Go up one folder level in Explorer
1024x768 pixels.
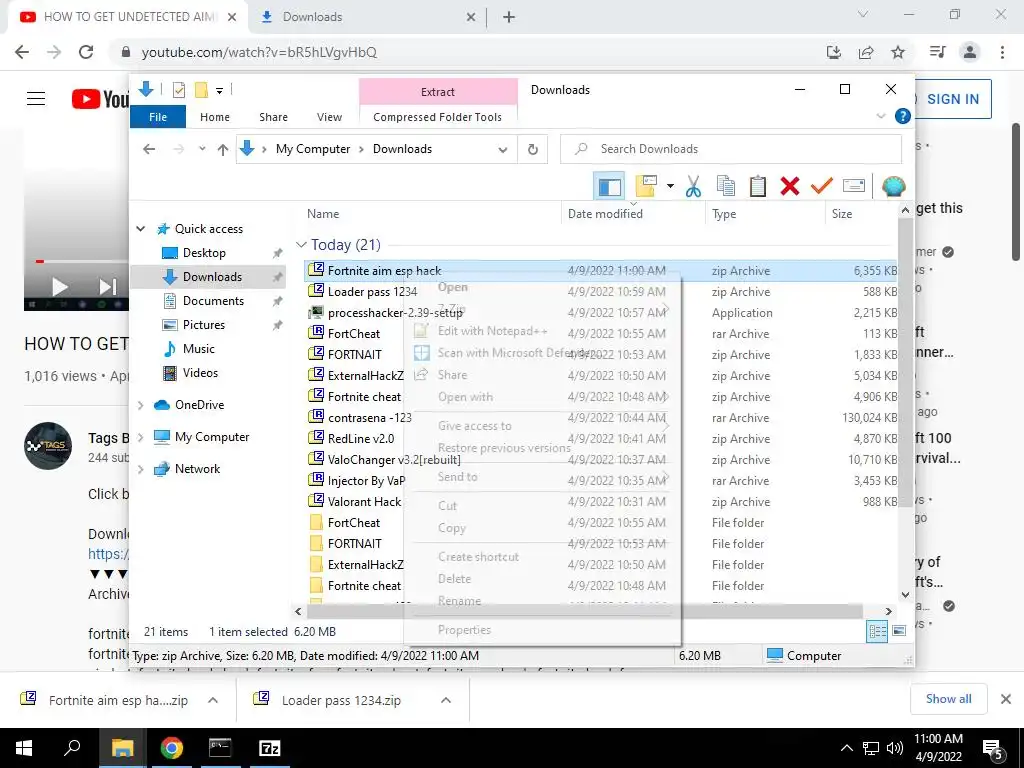(223, 150)
